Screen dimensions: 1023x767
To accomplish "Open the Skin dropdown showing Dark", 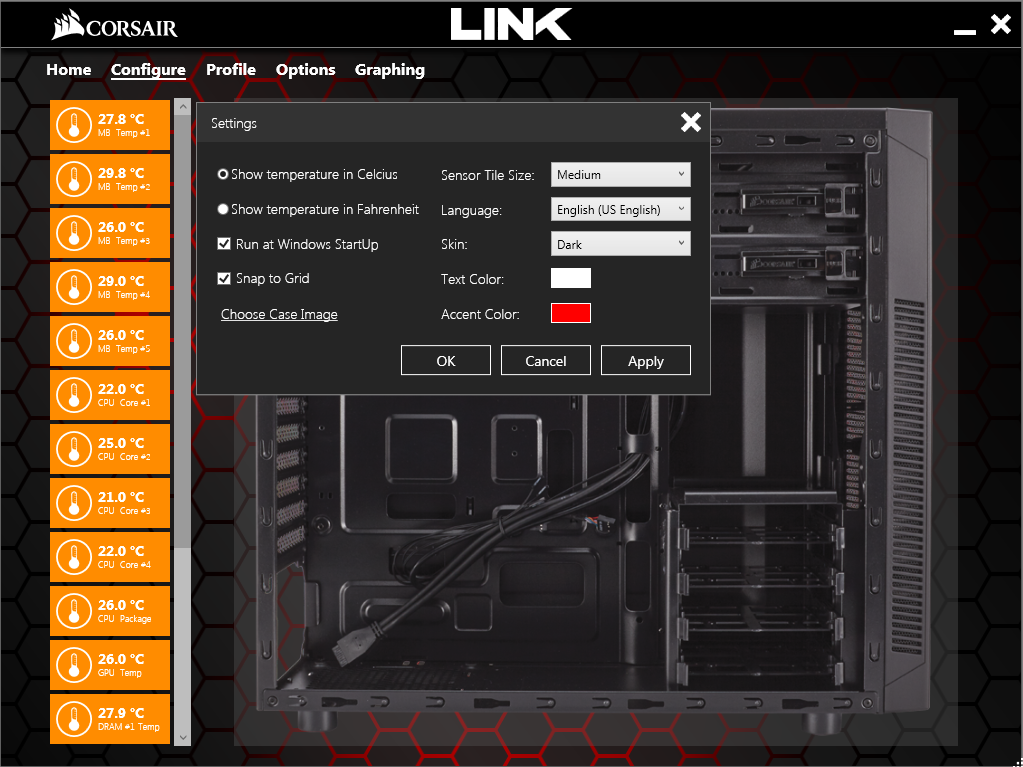I will (620, 245).
